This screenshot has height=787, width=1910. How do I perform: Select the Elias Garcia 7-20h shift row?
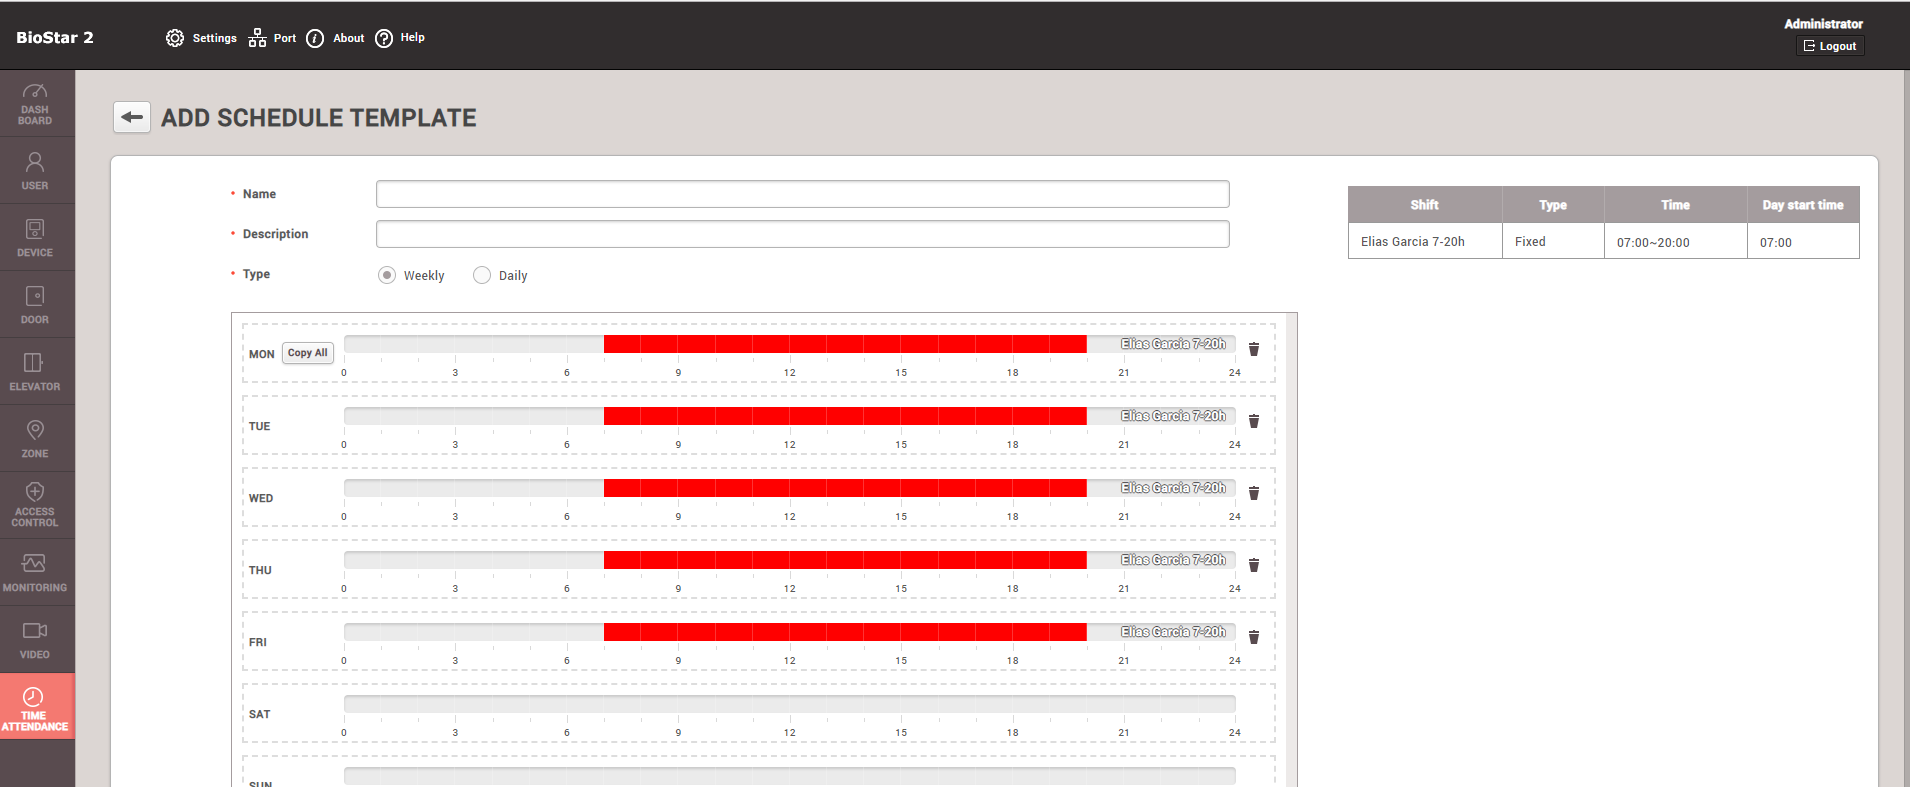[x=1603, y=241]
